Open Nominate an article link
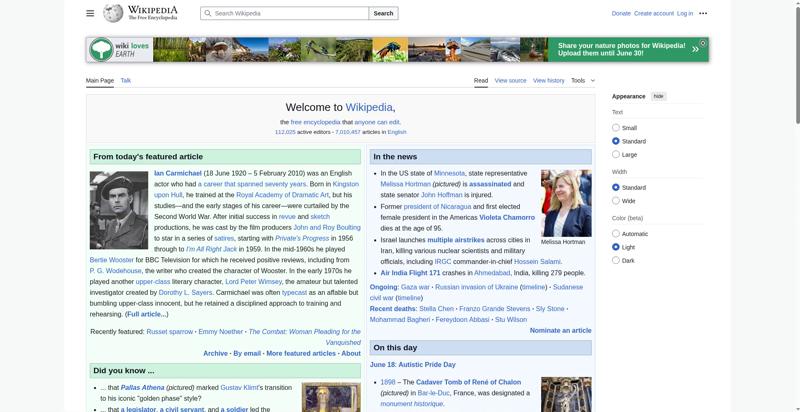 point(561,330)
